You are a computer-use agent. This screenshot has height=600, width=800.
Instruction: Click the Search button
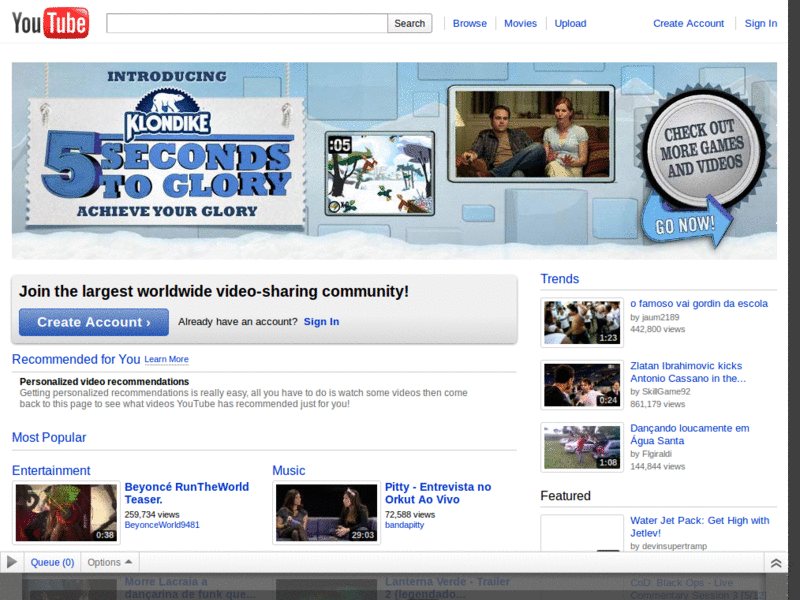[x=410, y=23]
